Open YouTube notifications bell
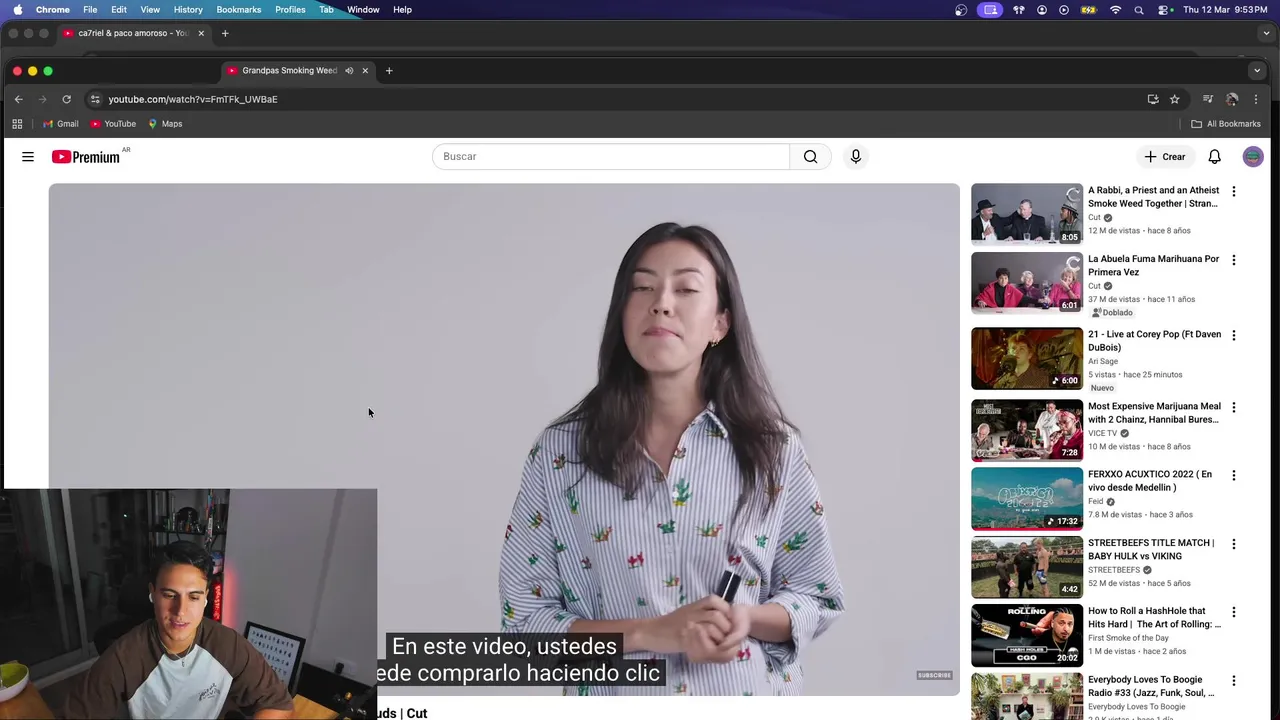The image size is (1280, 720). (1214, 157)
